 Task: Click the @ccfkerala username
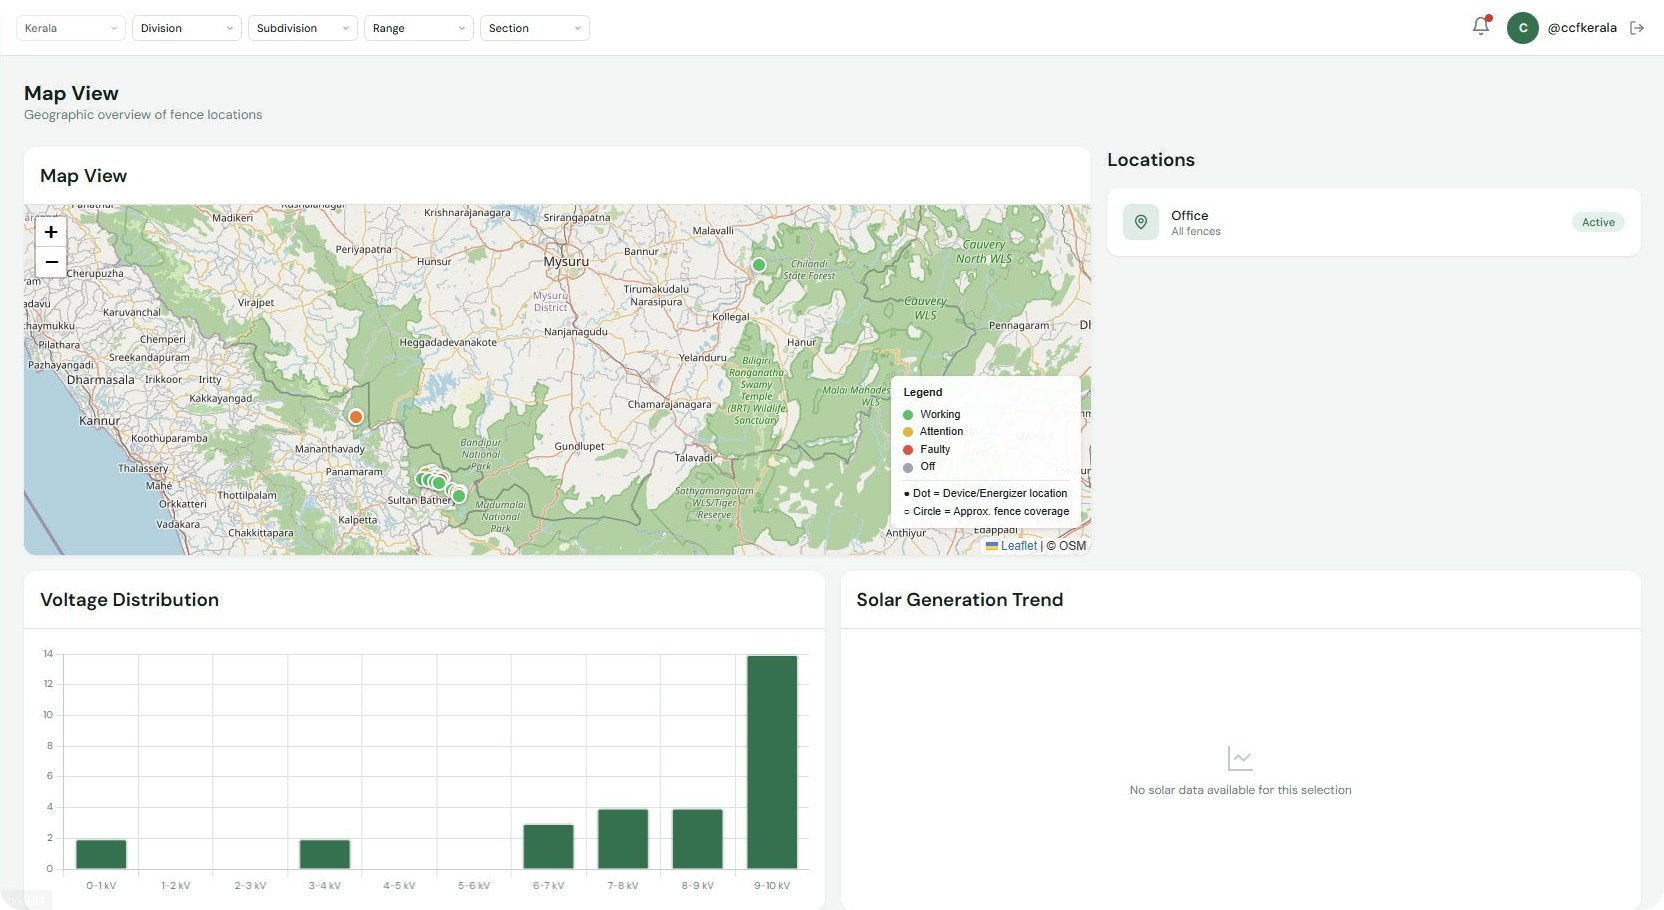tap(1582, 28)
